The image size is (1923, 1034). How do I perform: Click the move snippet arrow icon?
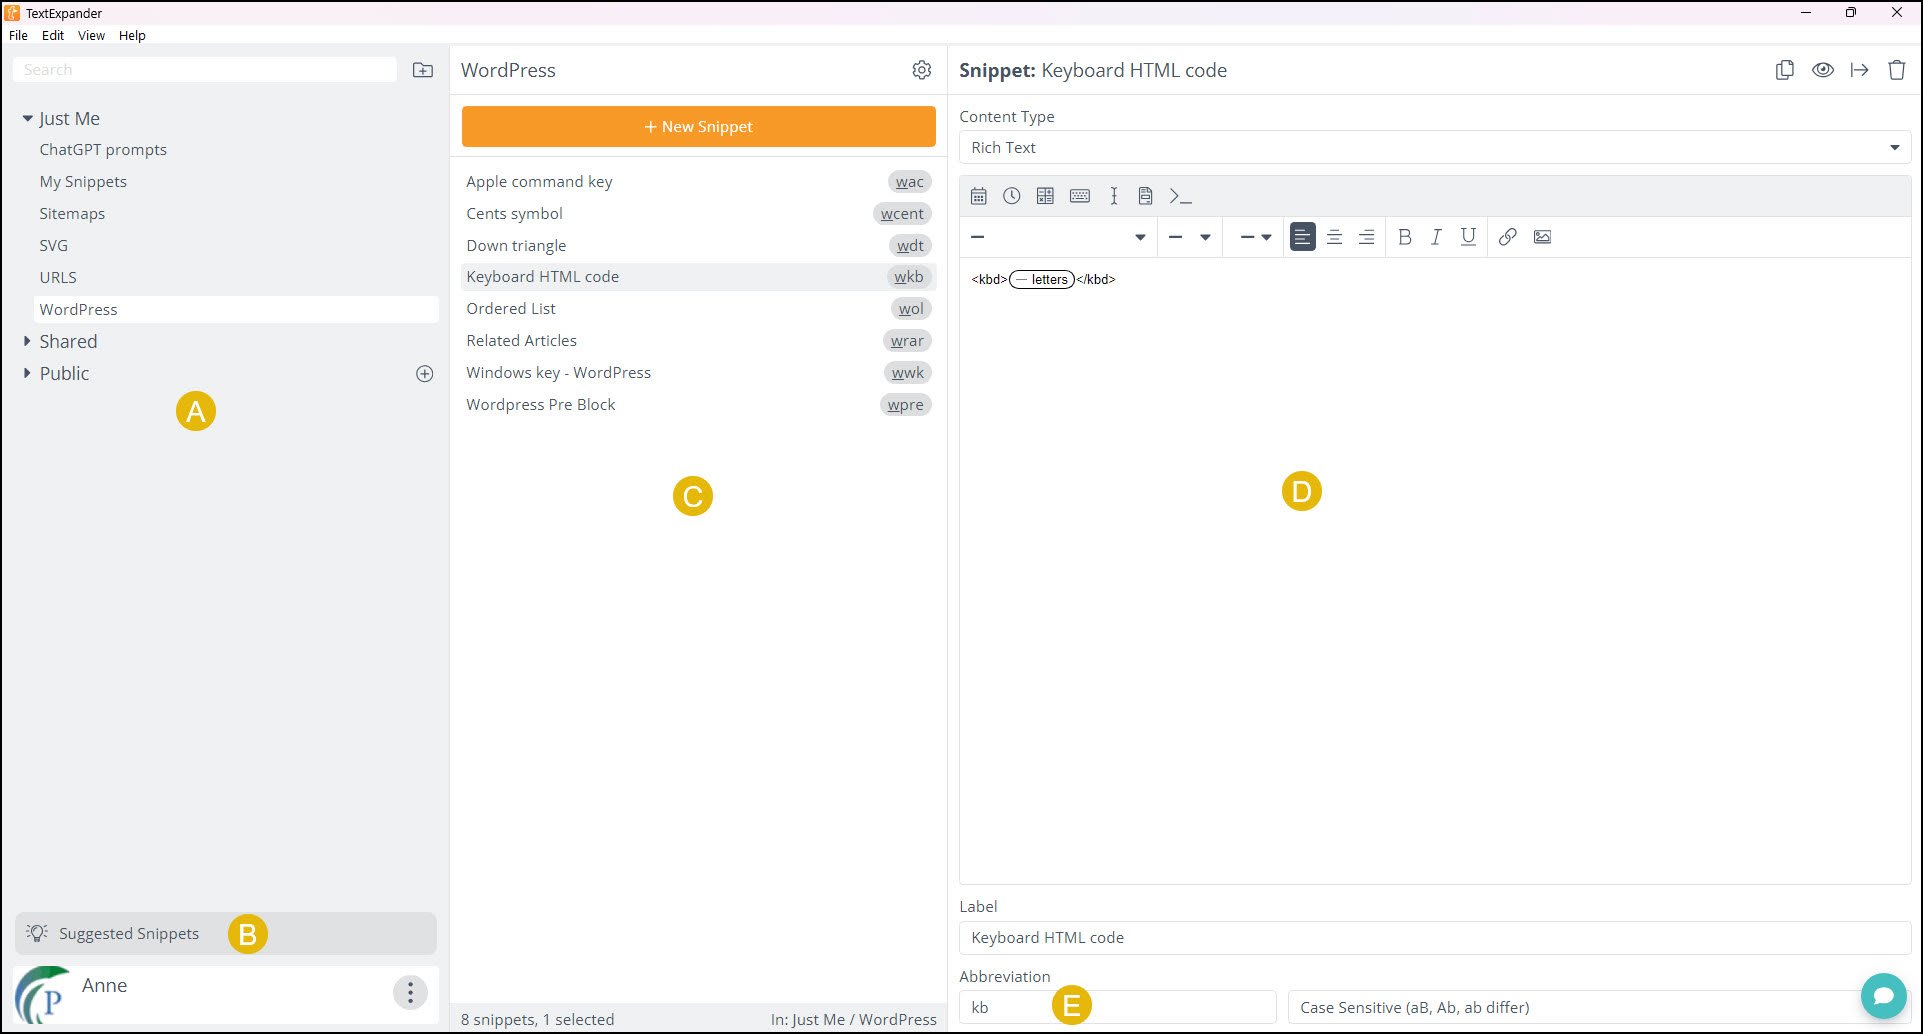click(x=1860, y=70)
